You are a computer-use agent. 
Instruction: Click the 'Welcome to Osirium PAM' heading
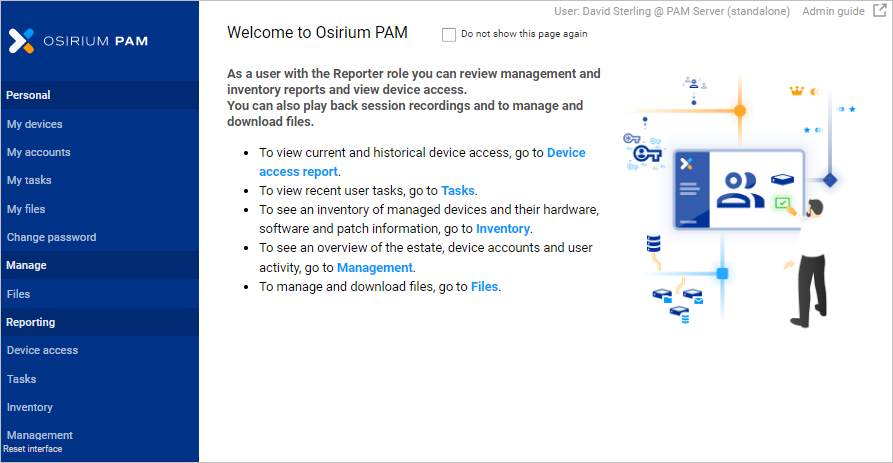(x=317, y=32)
